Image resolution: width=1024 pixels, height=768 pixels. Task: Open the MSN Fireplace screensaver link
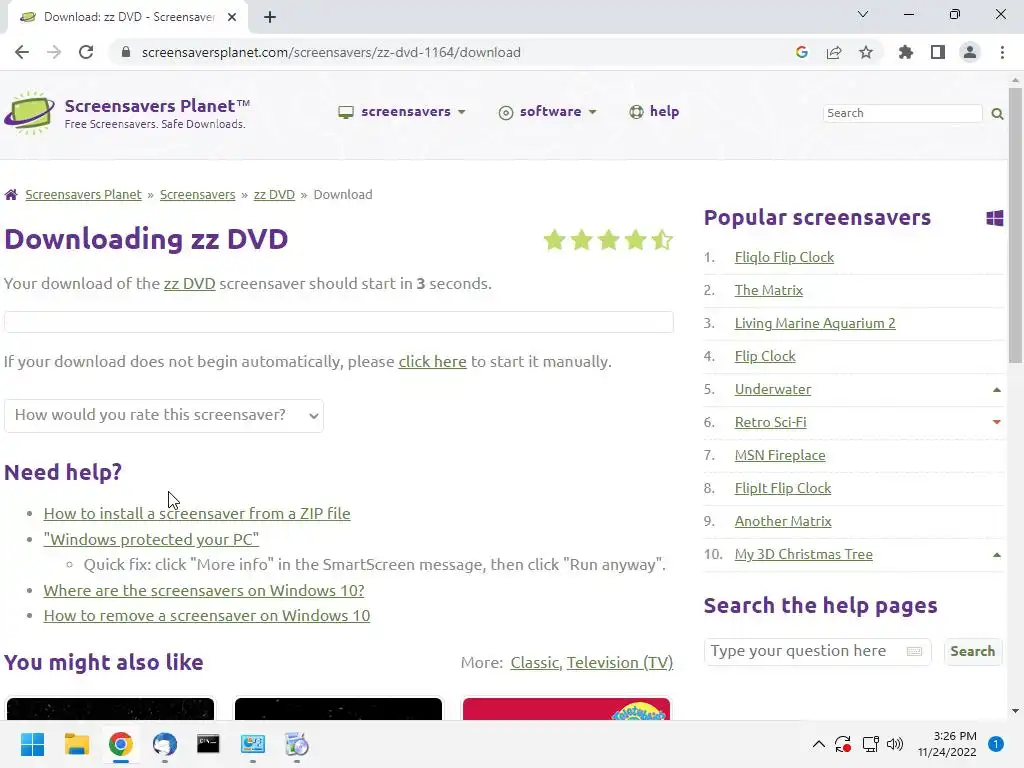click(x=780, y=455)
